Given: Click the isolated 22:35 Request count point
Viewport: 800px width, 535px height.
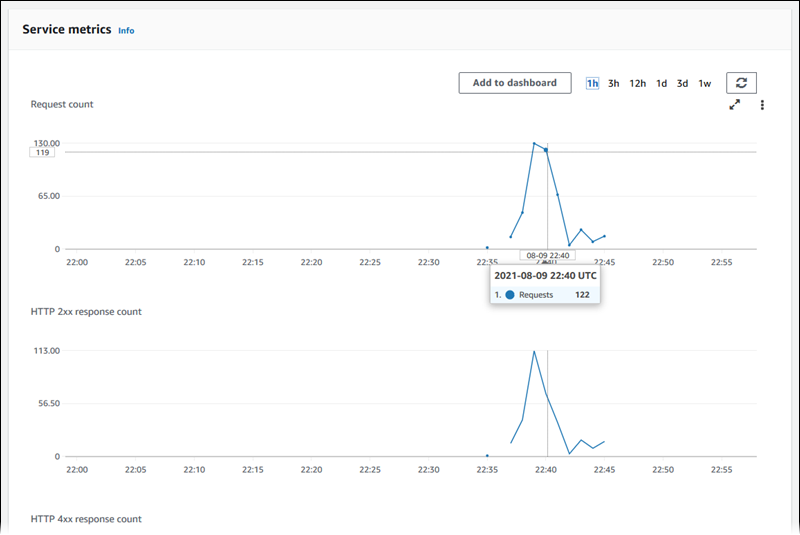Looking at the screenshot, I should point(487,247).
